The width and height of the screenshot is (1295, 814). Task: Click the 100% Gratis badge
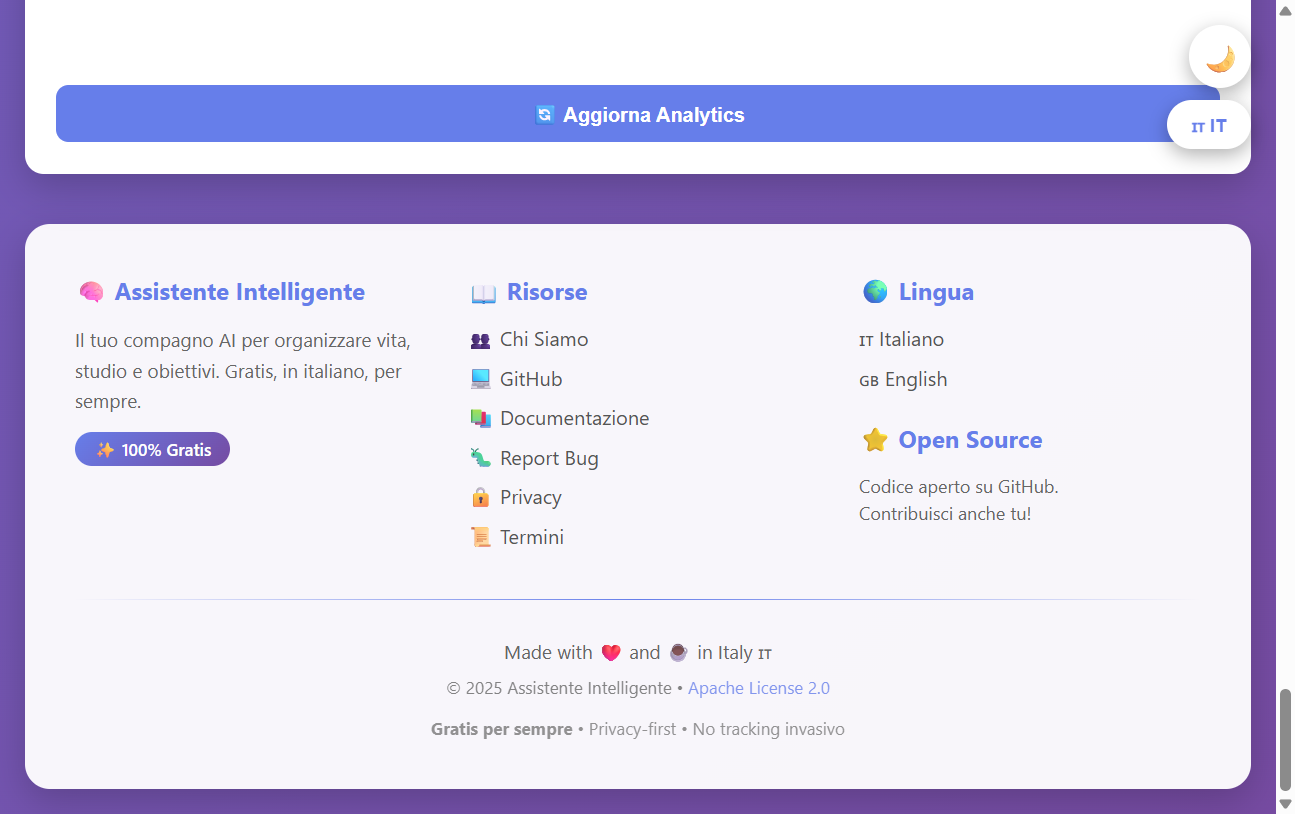tap(152, 449)
